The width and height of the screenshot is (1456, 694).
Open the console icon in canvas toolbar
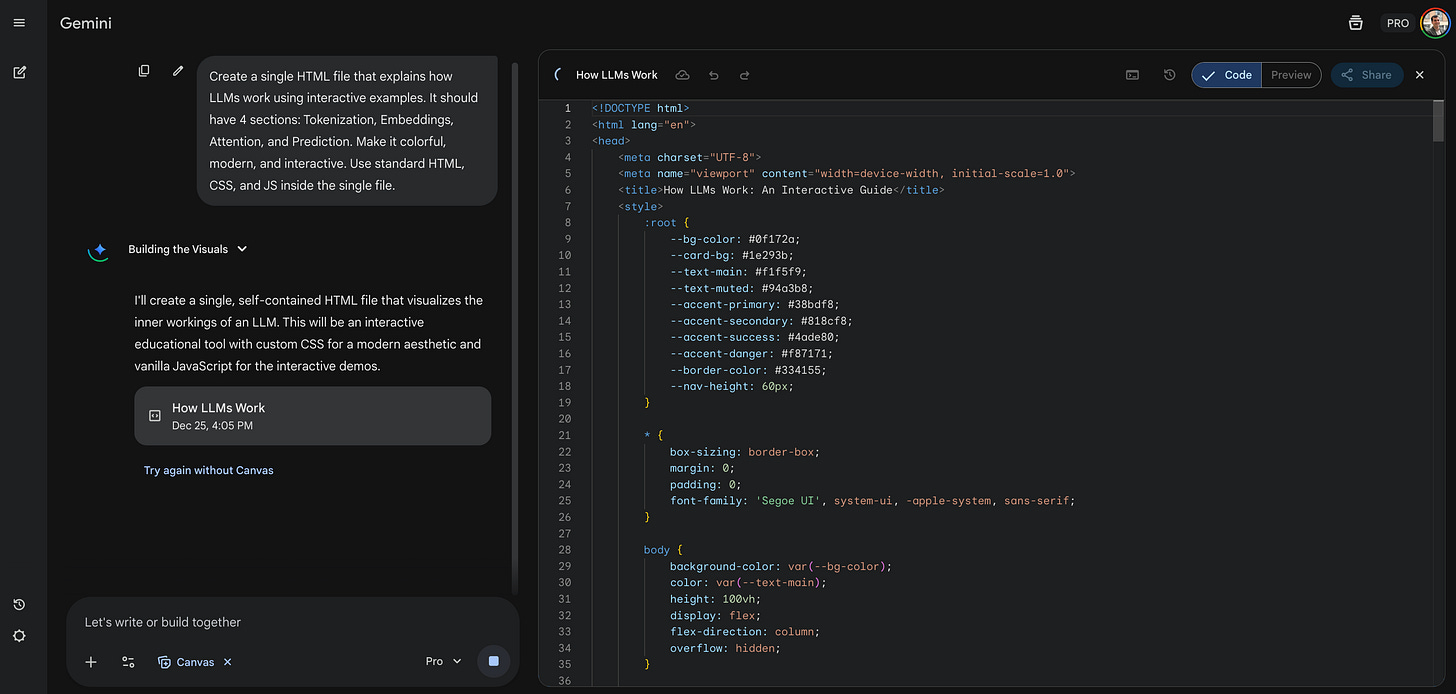tap(1131, 74)
